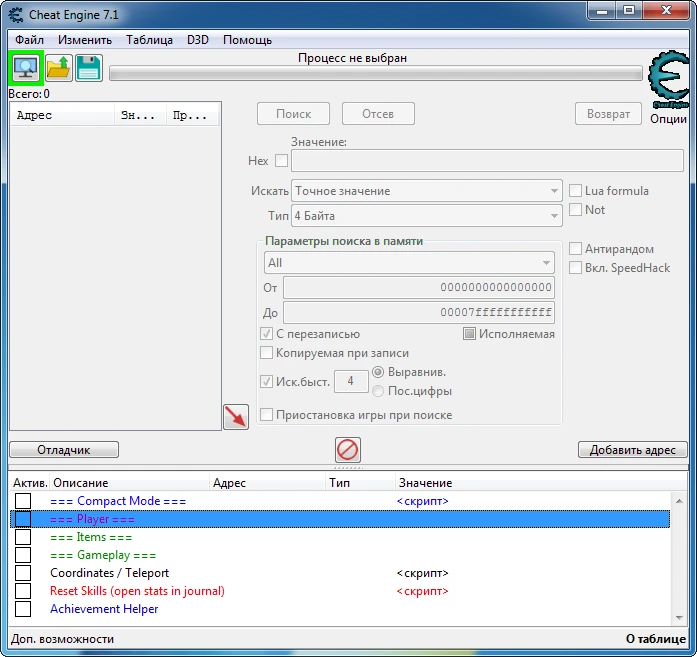Check Приостановка игры при поиске
The height and width of the screenshot is (657, 697).
(x=266, y=414)
